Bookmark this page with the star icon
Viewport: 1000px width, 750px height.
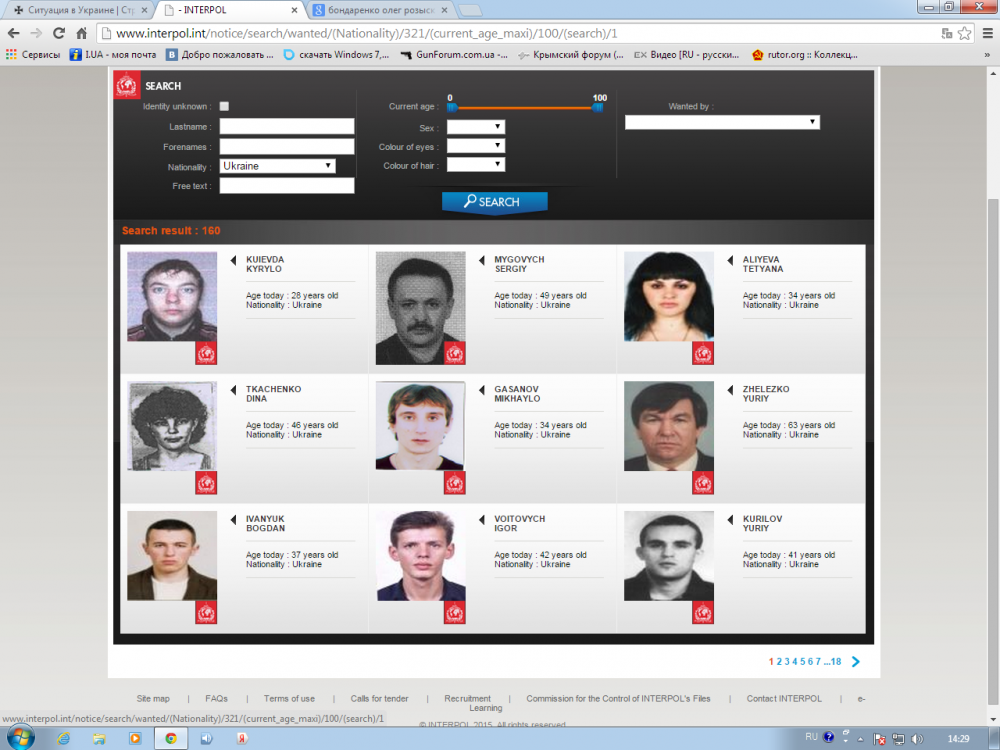pos(965,33)
